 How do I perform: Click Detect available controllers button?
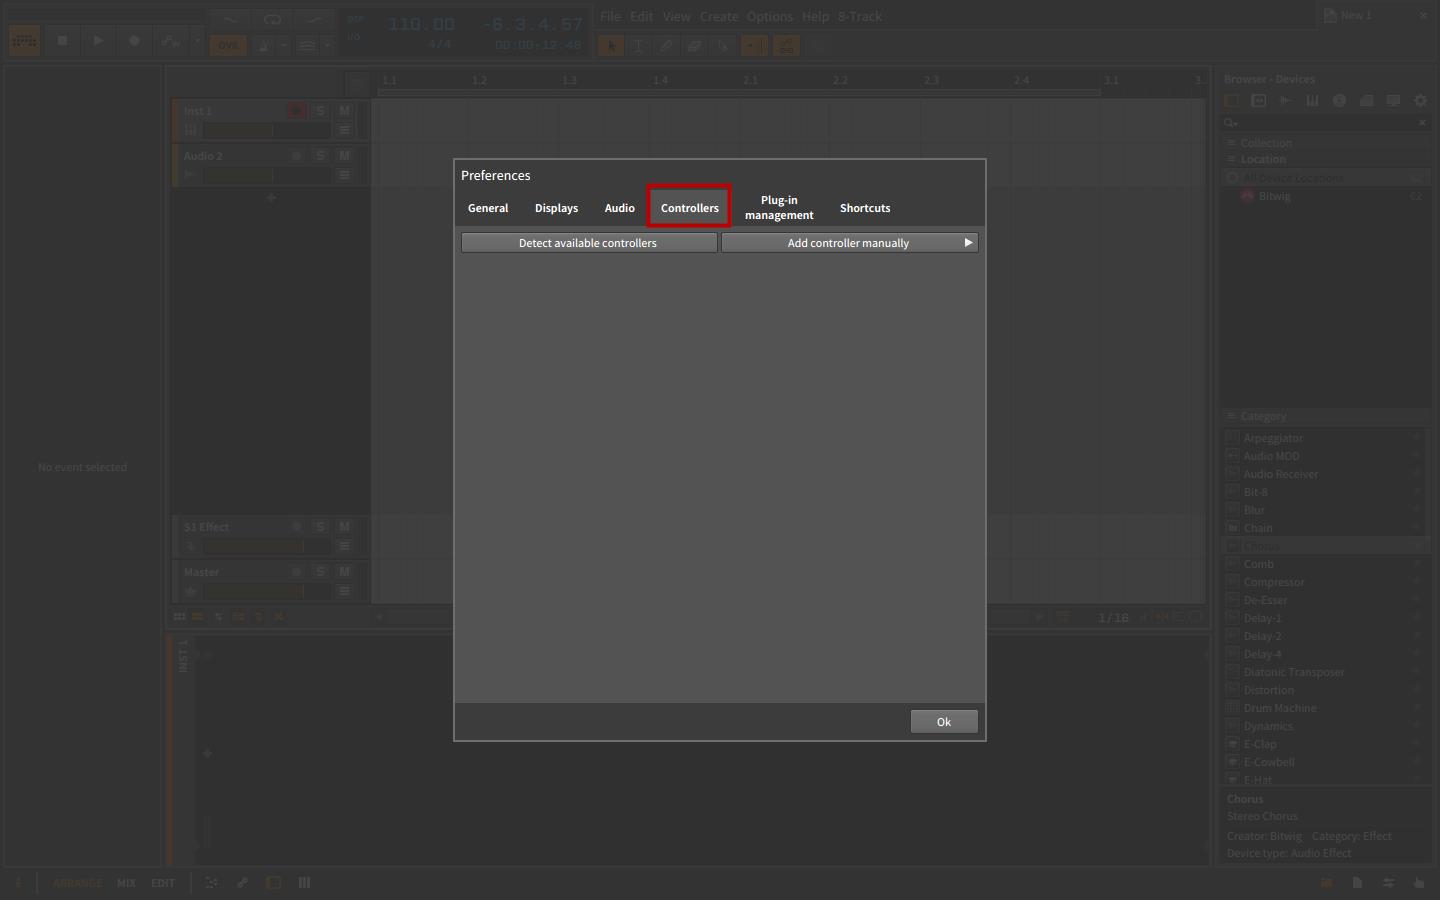[x=588, y=243]
